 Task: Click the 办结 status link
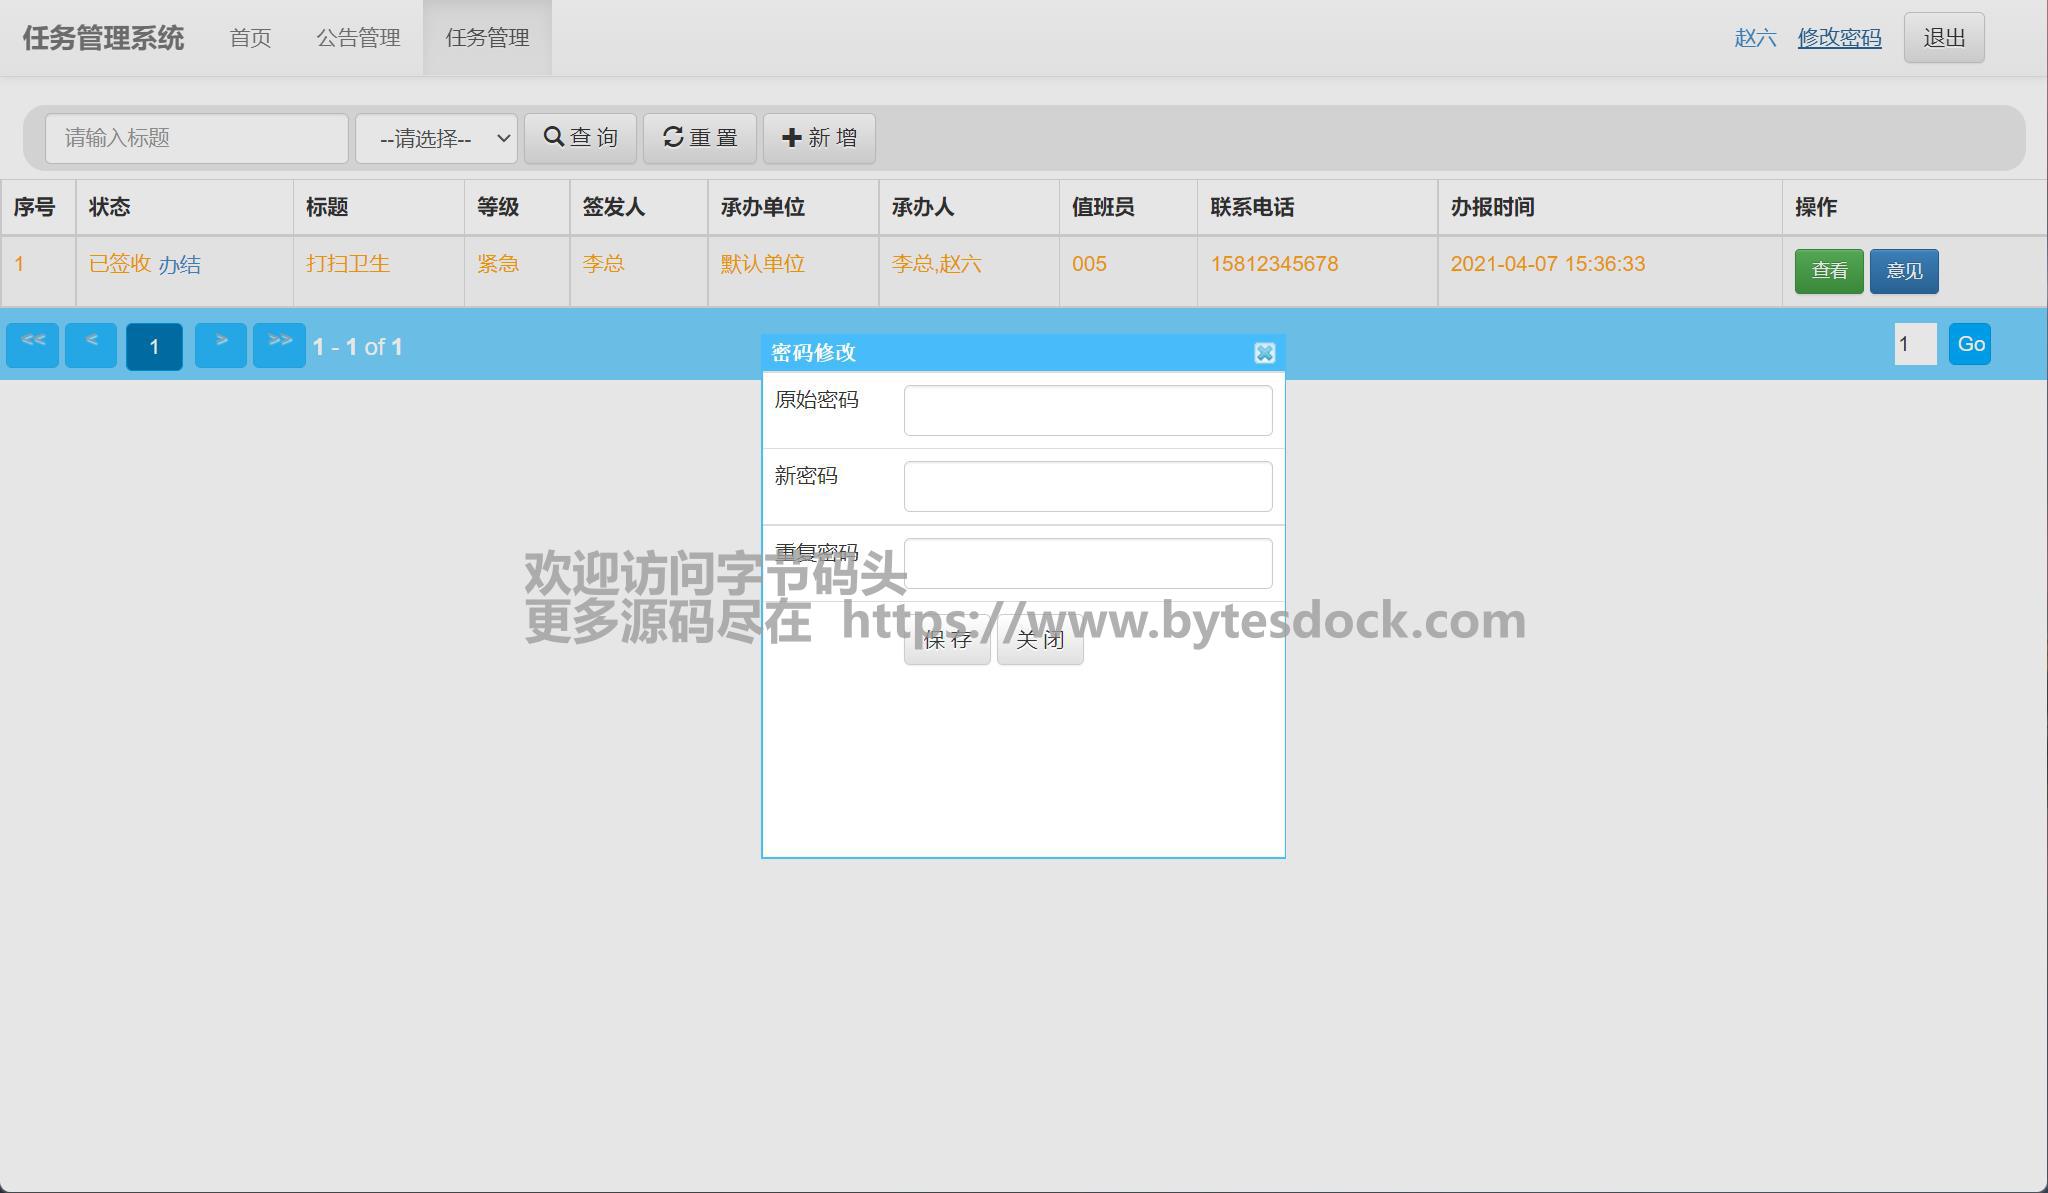pos(179,265)
